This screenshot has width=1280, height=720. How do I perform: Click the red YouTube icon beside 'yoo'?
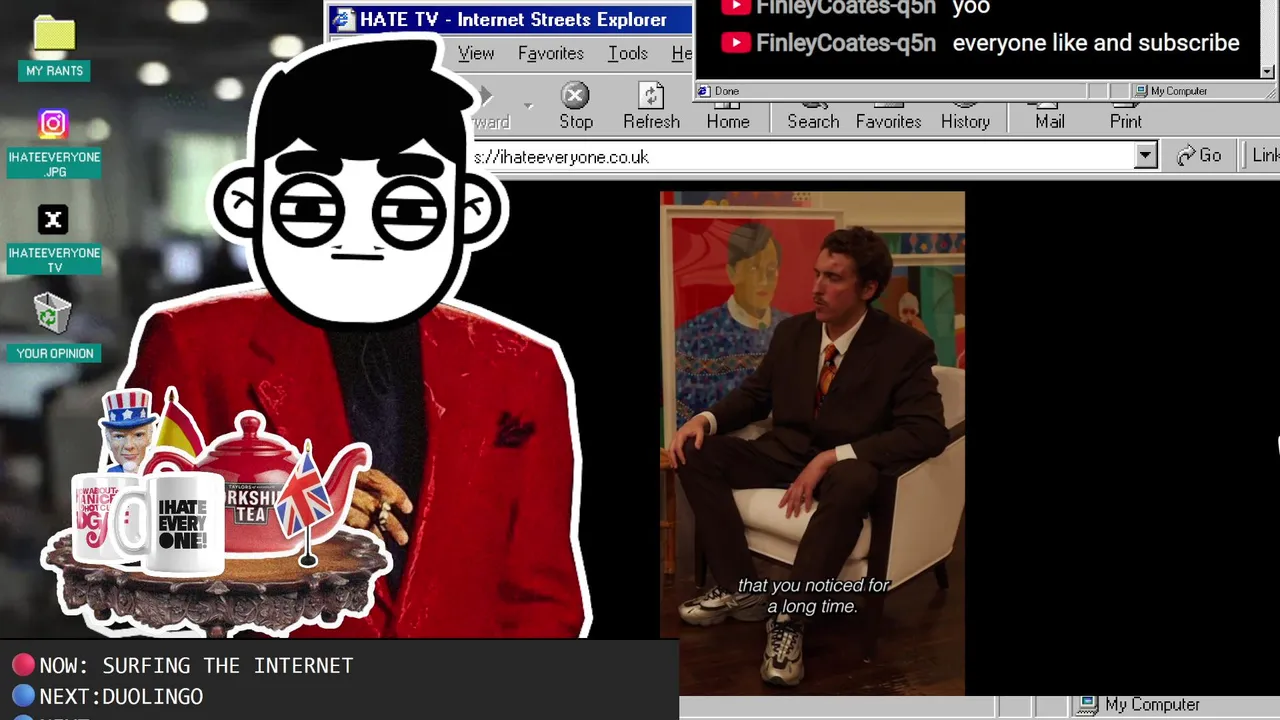(x=735, y=7)
